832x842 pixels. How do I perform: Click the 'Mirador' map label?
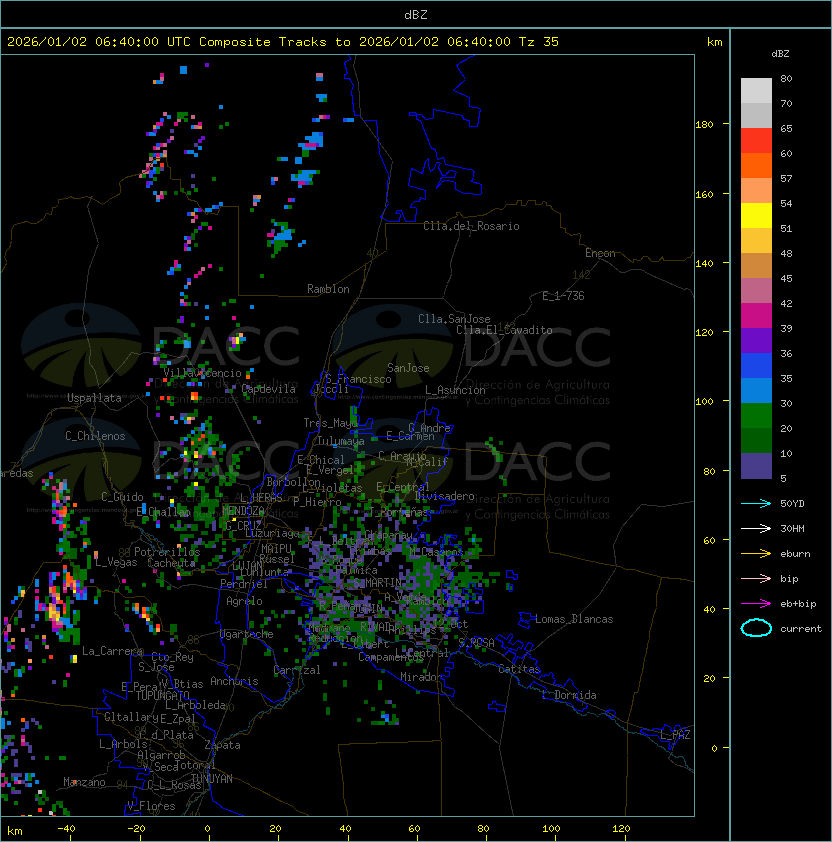(422, 677)
